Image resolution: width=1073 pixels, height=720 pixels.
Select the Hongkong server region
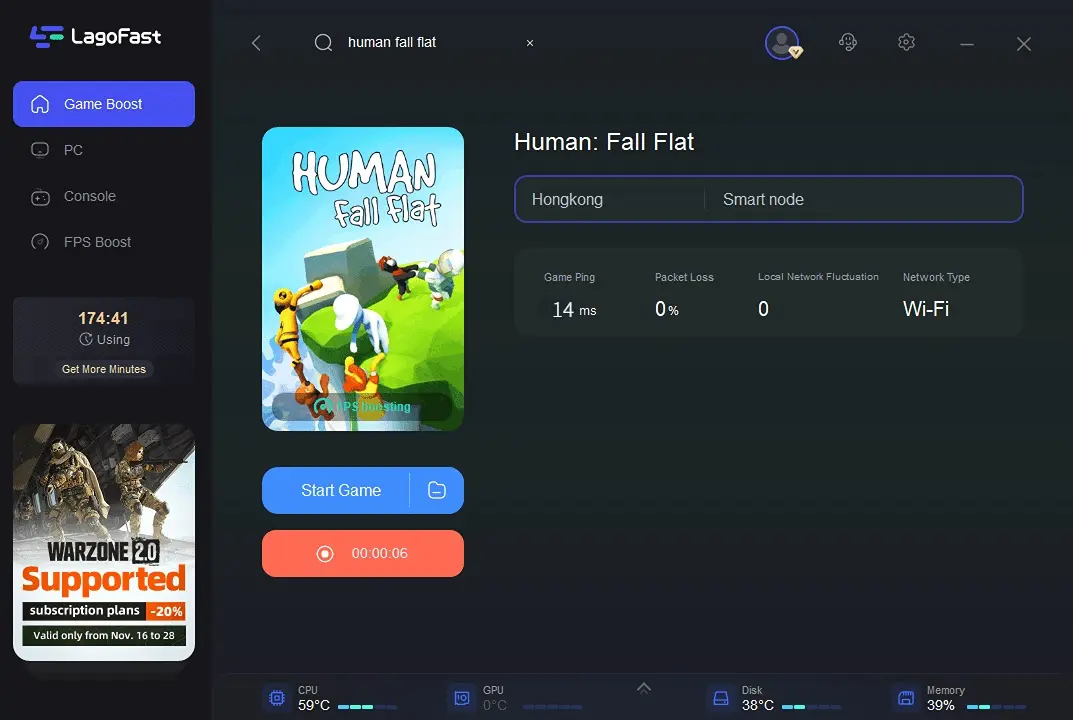567,200
